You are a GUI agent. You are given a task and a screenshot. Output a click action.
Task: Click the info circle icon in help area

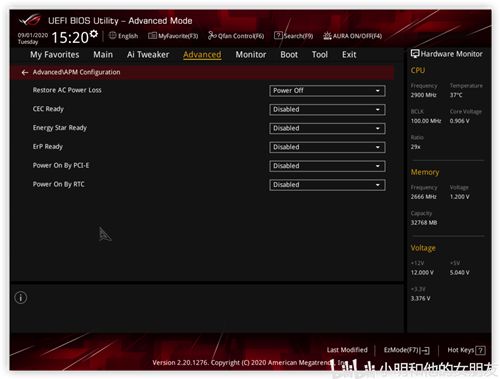click(x=21, y=298)
